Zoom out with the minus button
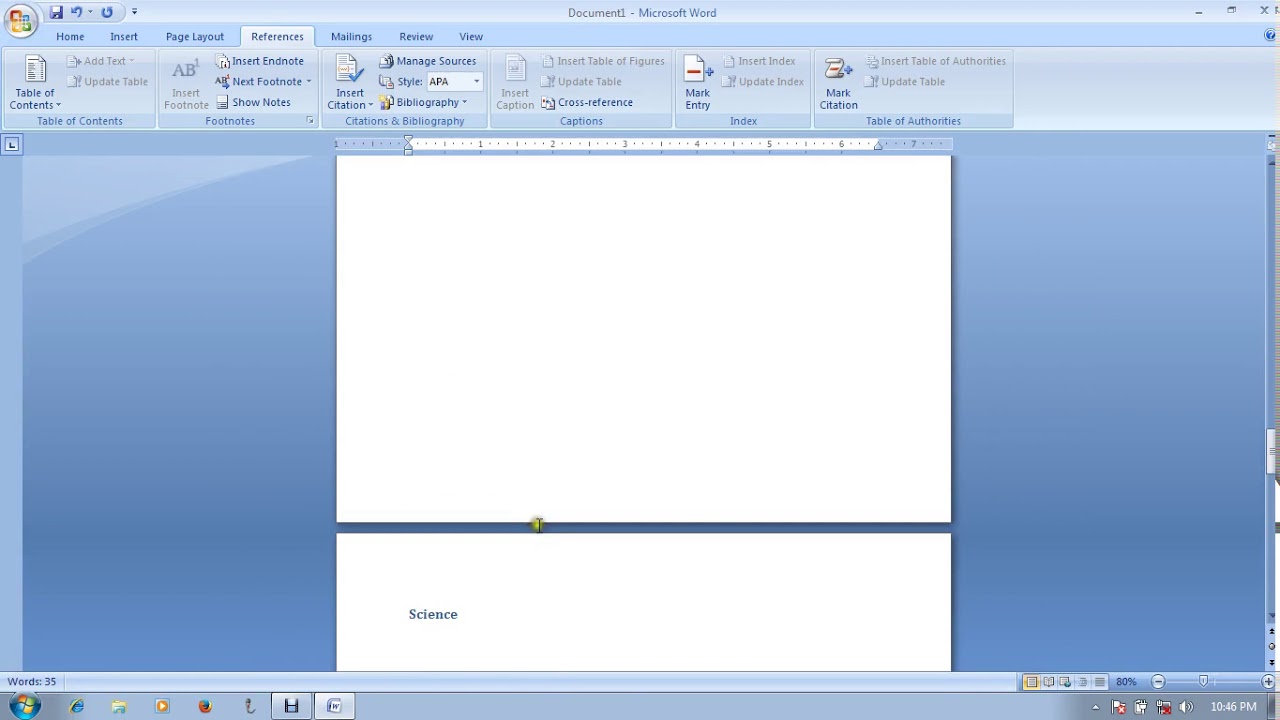This screenshot has width=1280, height=720. pos(1158,682)
